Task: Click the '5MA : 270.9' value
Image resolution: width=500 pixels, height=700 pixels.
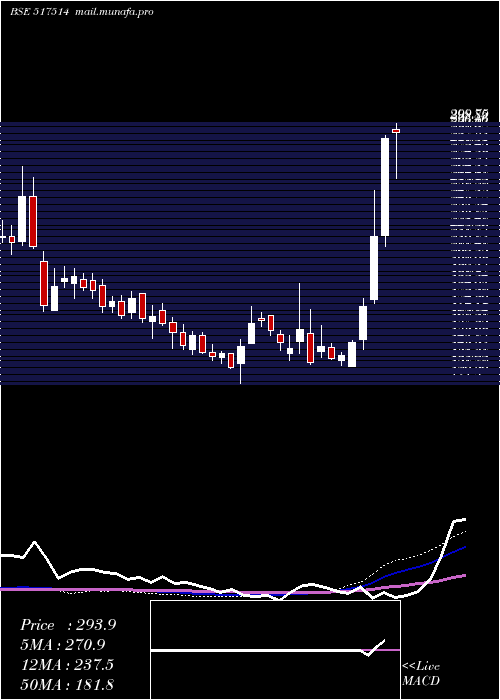Action: (x=63, y=645)
